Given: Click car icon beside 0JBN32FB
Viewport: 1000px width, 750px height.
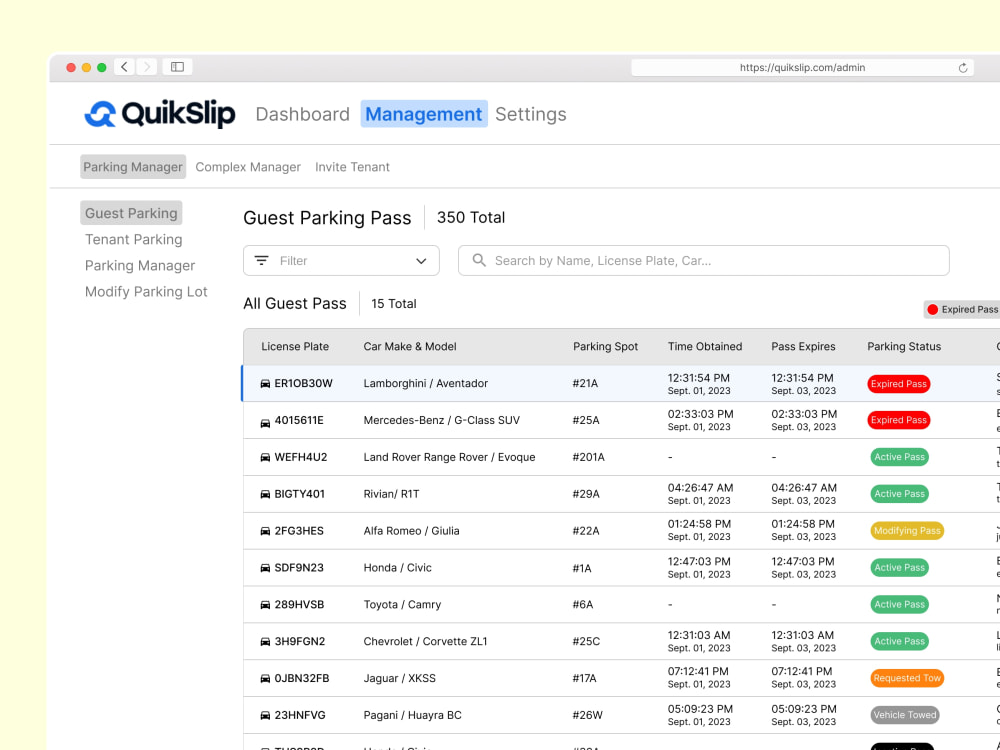Looking at the screenshot, I should click(265, 679).
